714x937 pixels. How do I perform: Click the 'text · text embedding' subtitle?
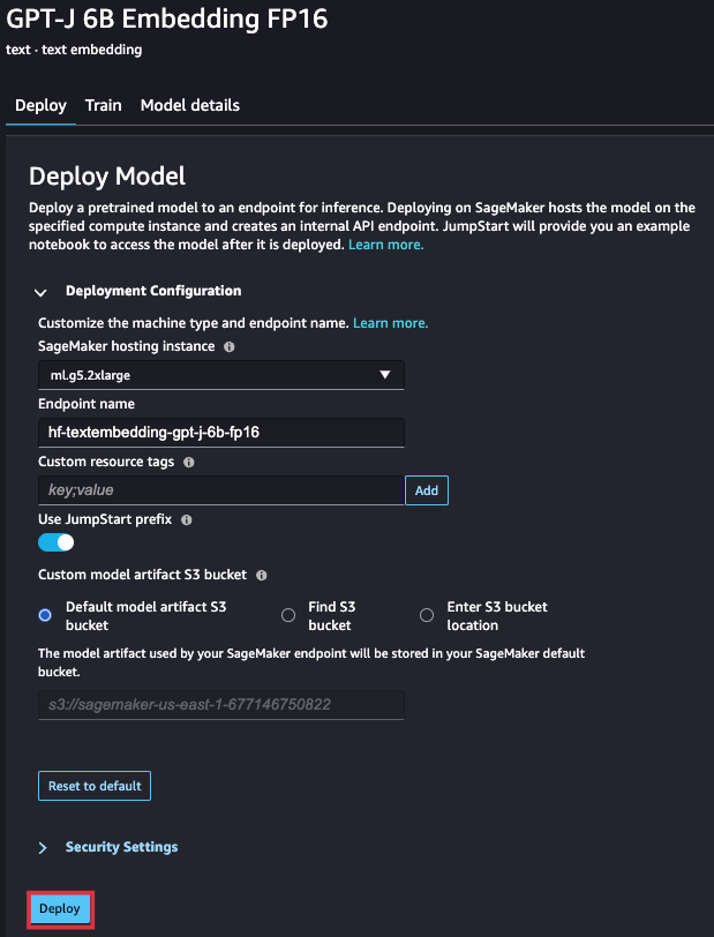pyautogui.click(x=74, y=50)
